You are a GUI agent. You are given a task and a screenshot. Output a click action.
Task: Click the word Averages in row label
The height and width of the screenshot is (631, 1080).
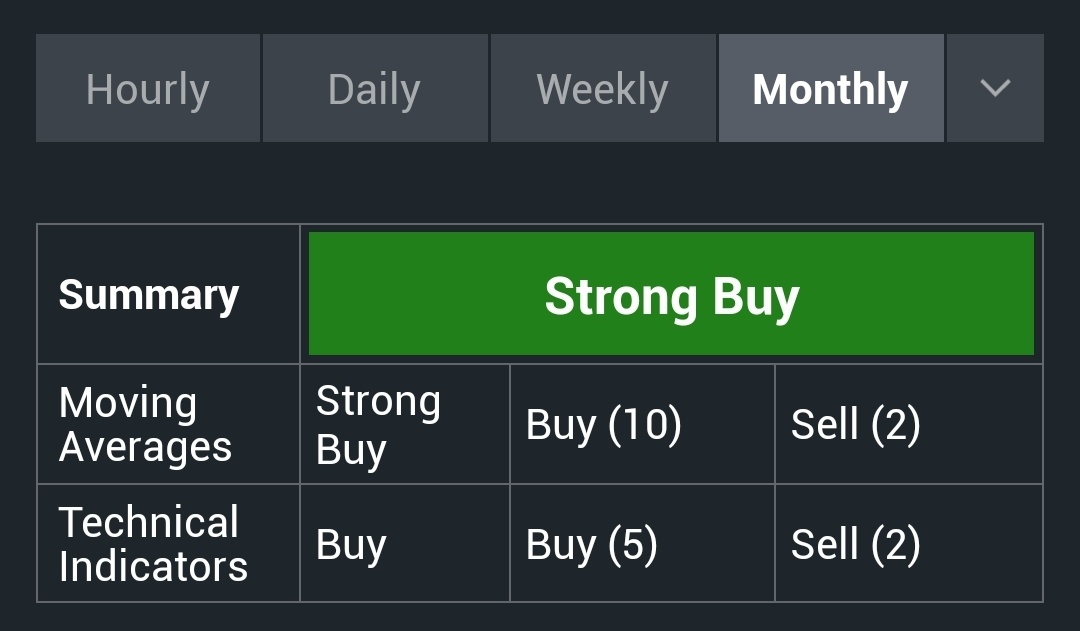[x=145, y=448]
